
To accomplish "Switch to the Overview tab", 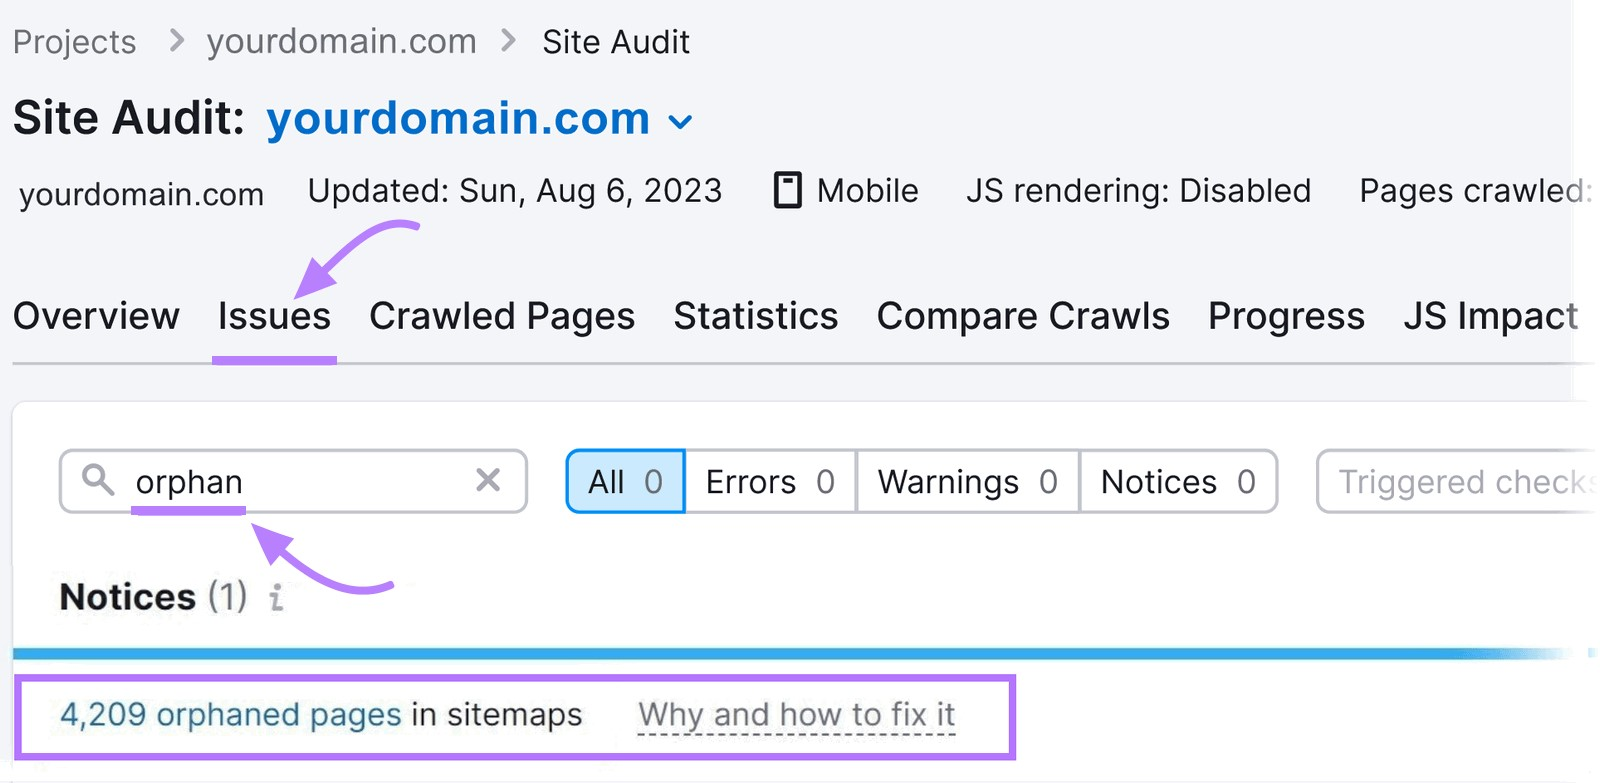I will (96, 316).
